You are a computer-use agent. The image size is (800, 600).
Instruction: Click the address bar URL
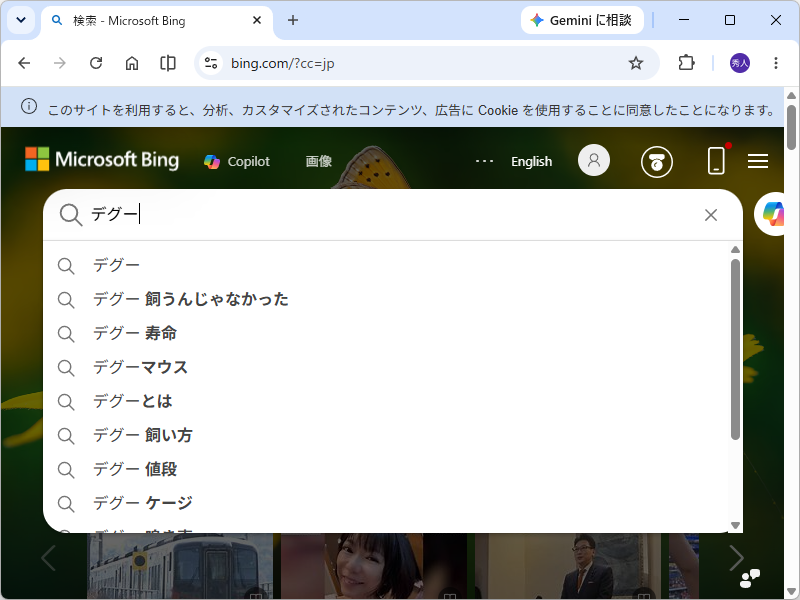coord(283,63)
